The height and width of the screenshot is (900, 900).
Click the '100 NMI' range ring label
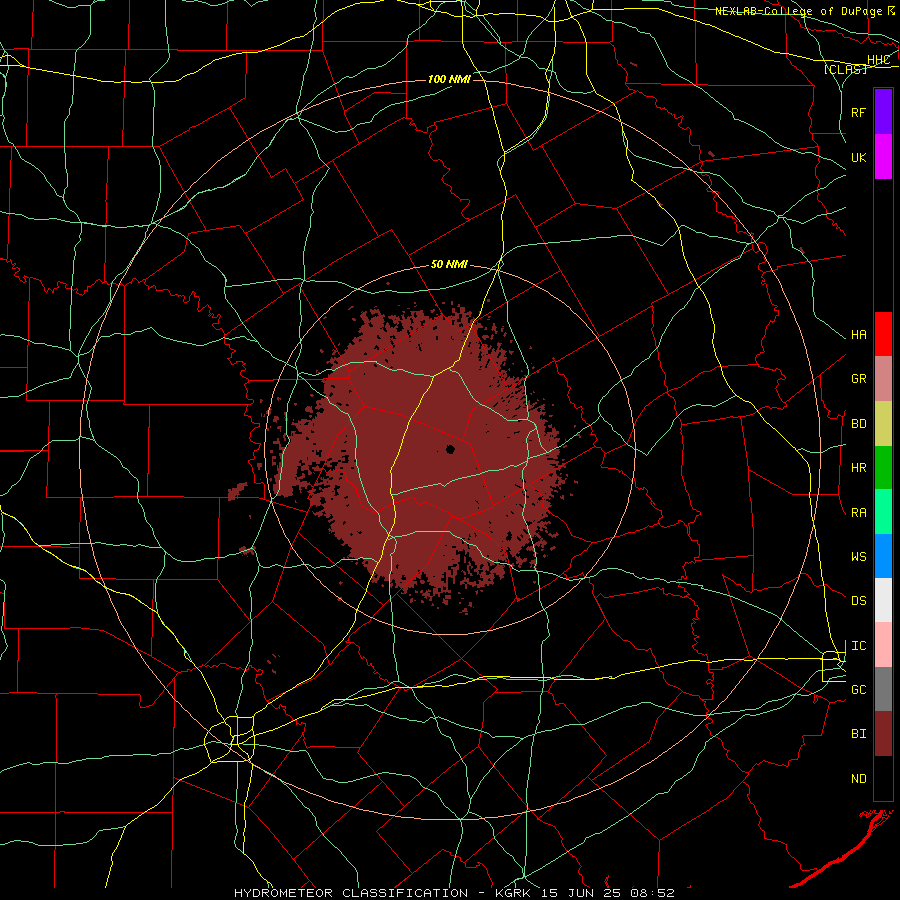pyautogui.click(x=449, y=79)
